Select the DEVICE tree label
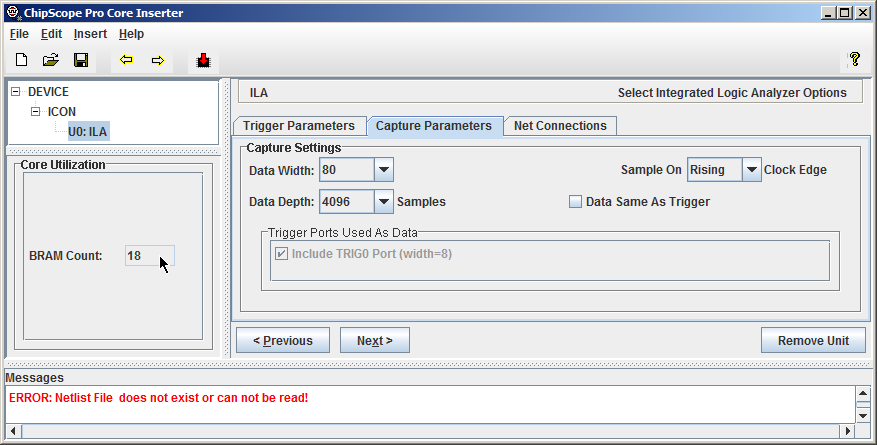Image resolution: width=877 pixels, height=445 pixels. [x=49, y=92]
